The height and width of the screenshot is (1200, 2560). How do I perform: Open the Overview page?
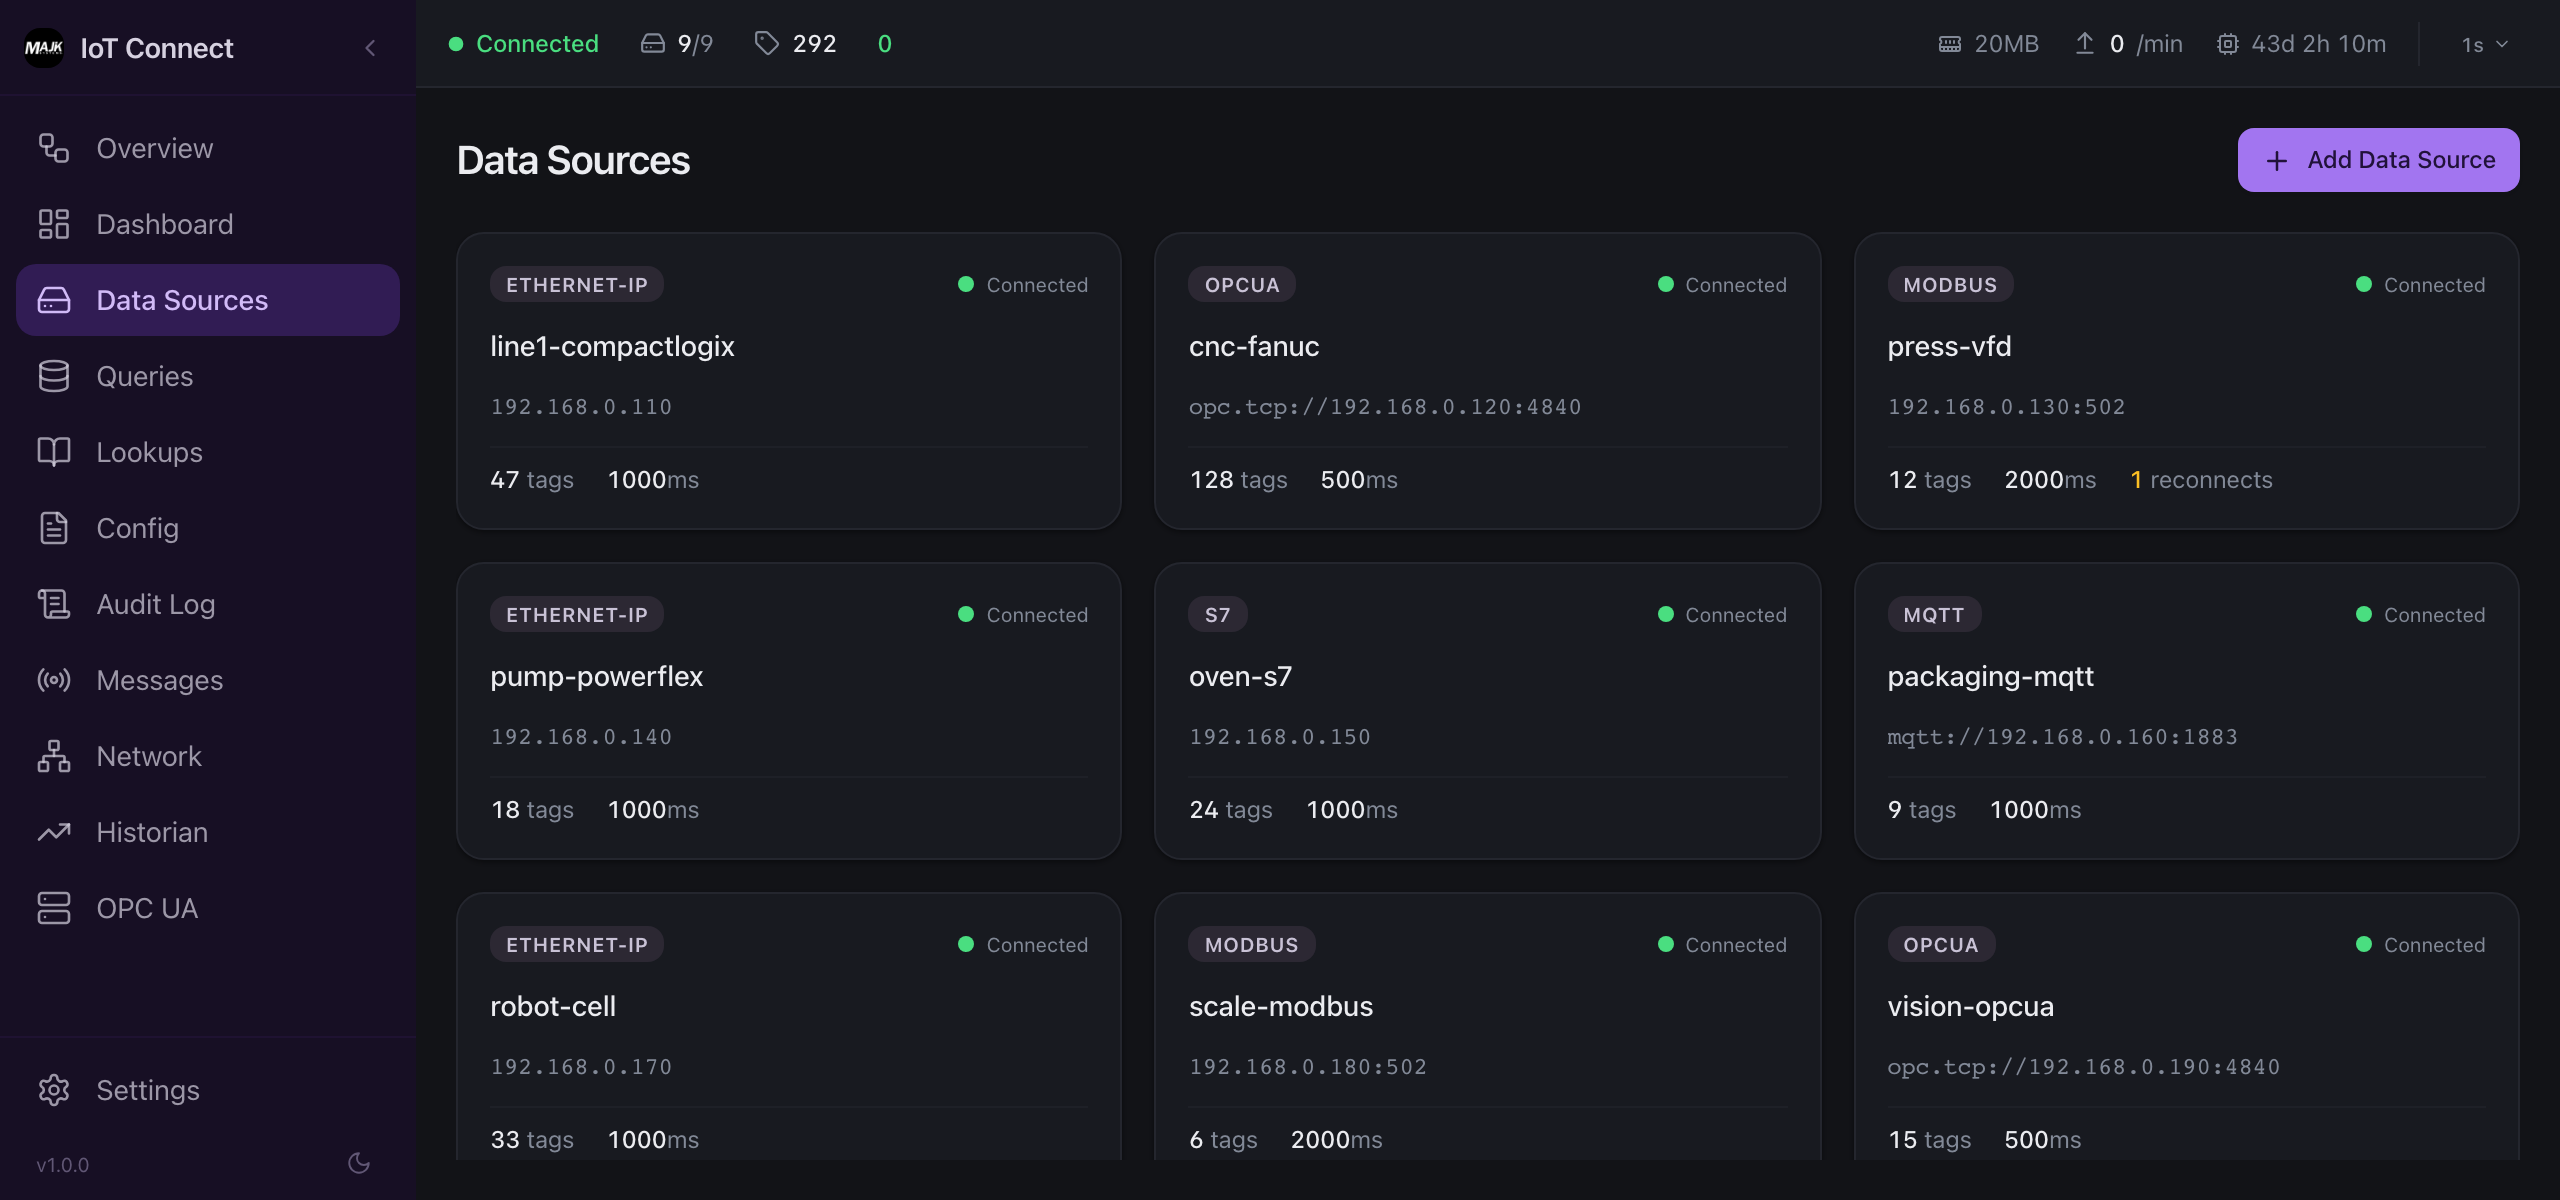pos(208,148)
